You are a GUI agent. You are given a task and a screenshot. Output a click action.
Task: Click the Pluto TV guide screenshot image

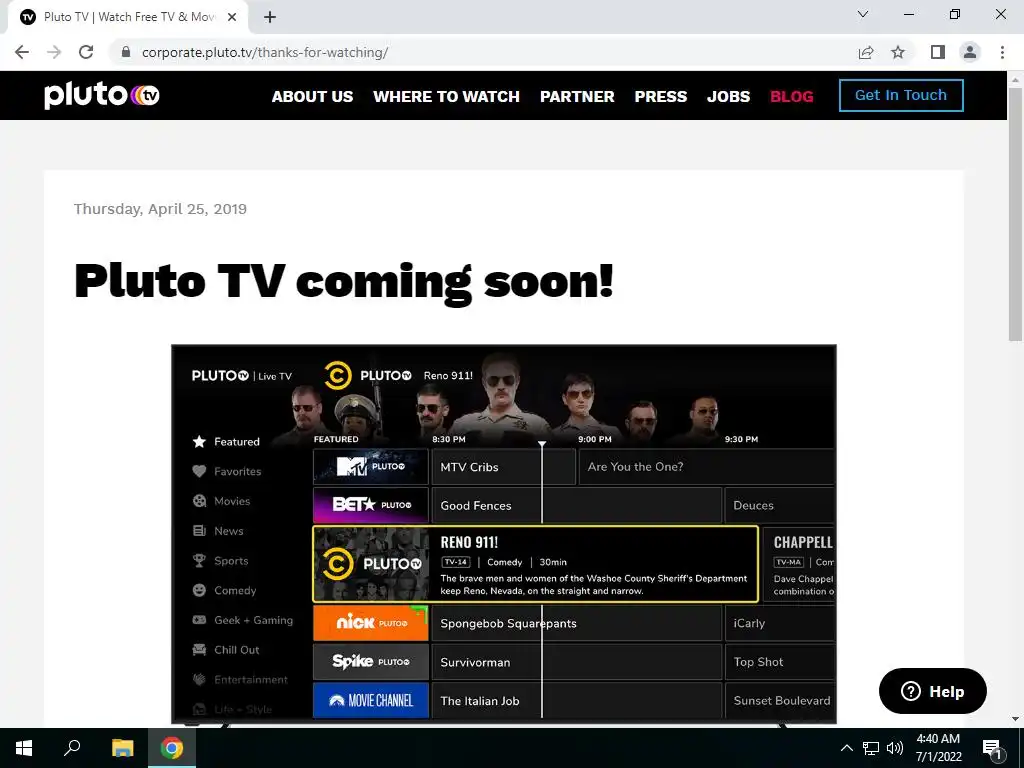point(504,534)
